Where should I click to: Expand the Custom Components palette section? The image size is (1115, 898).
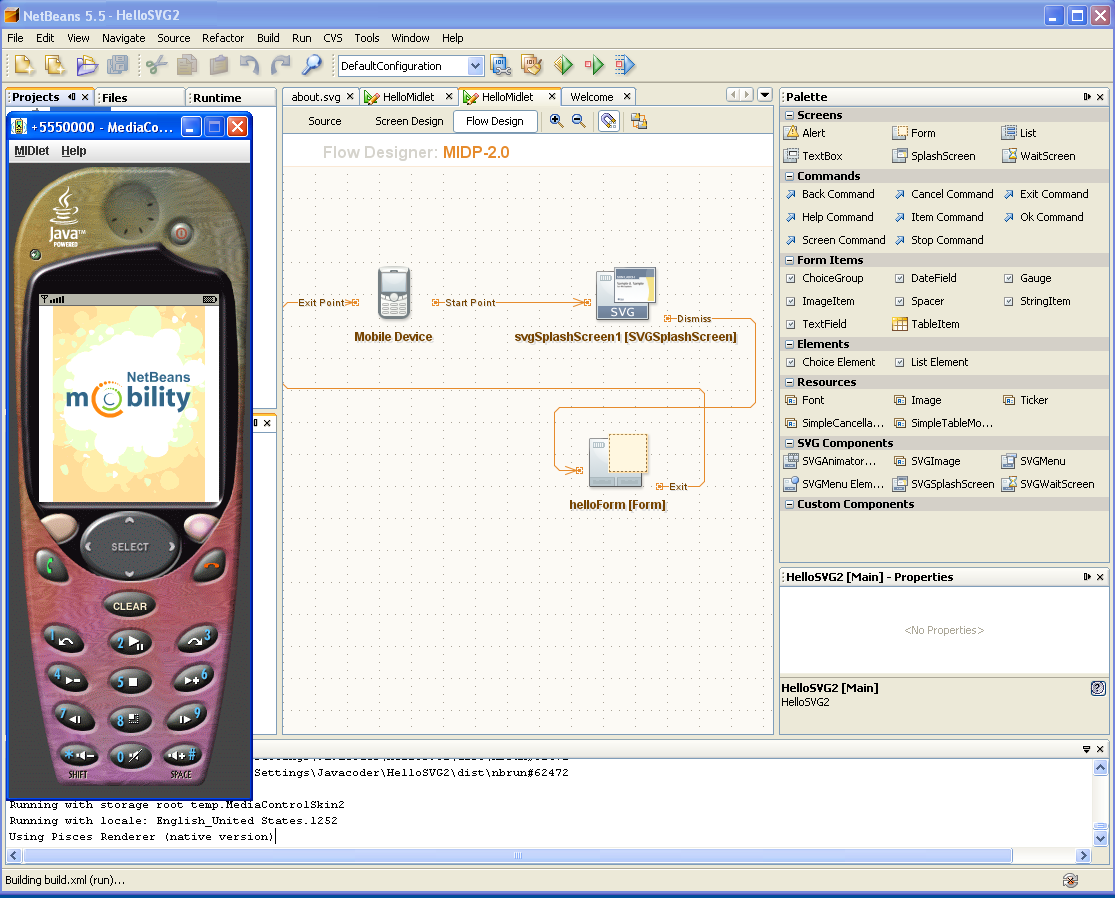789,505
